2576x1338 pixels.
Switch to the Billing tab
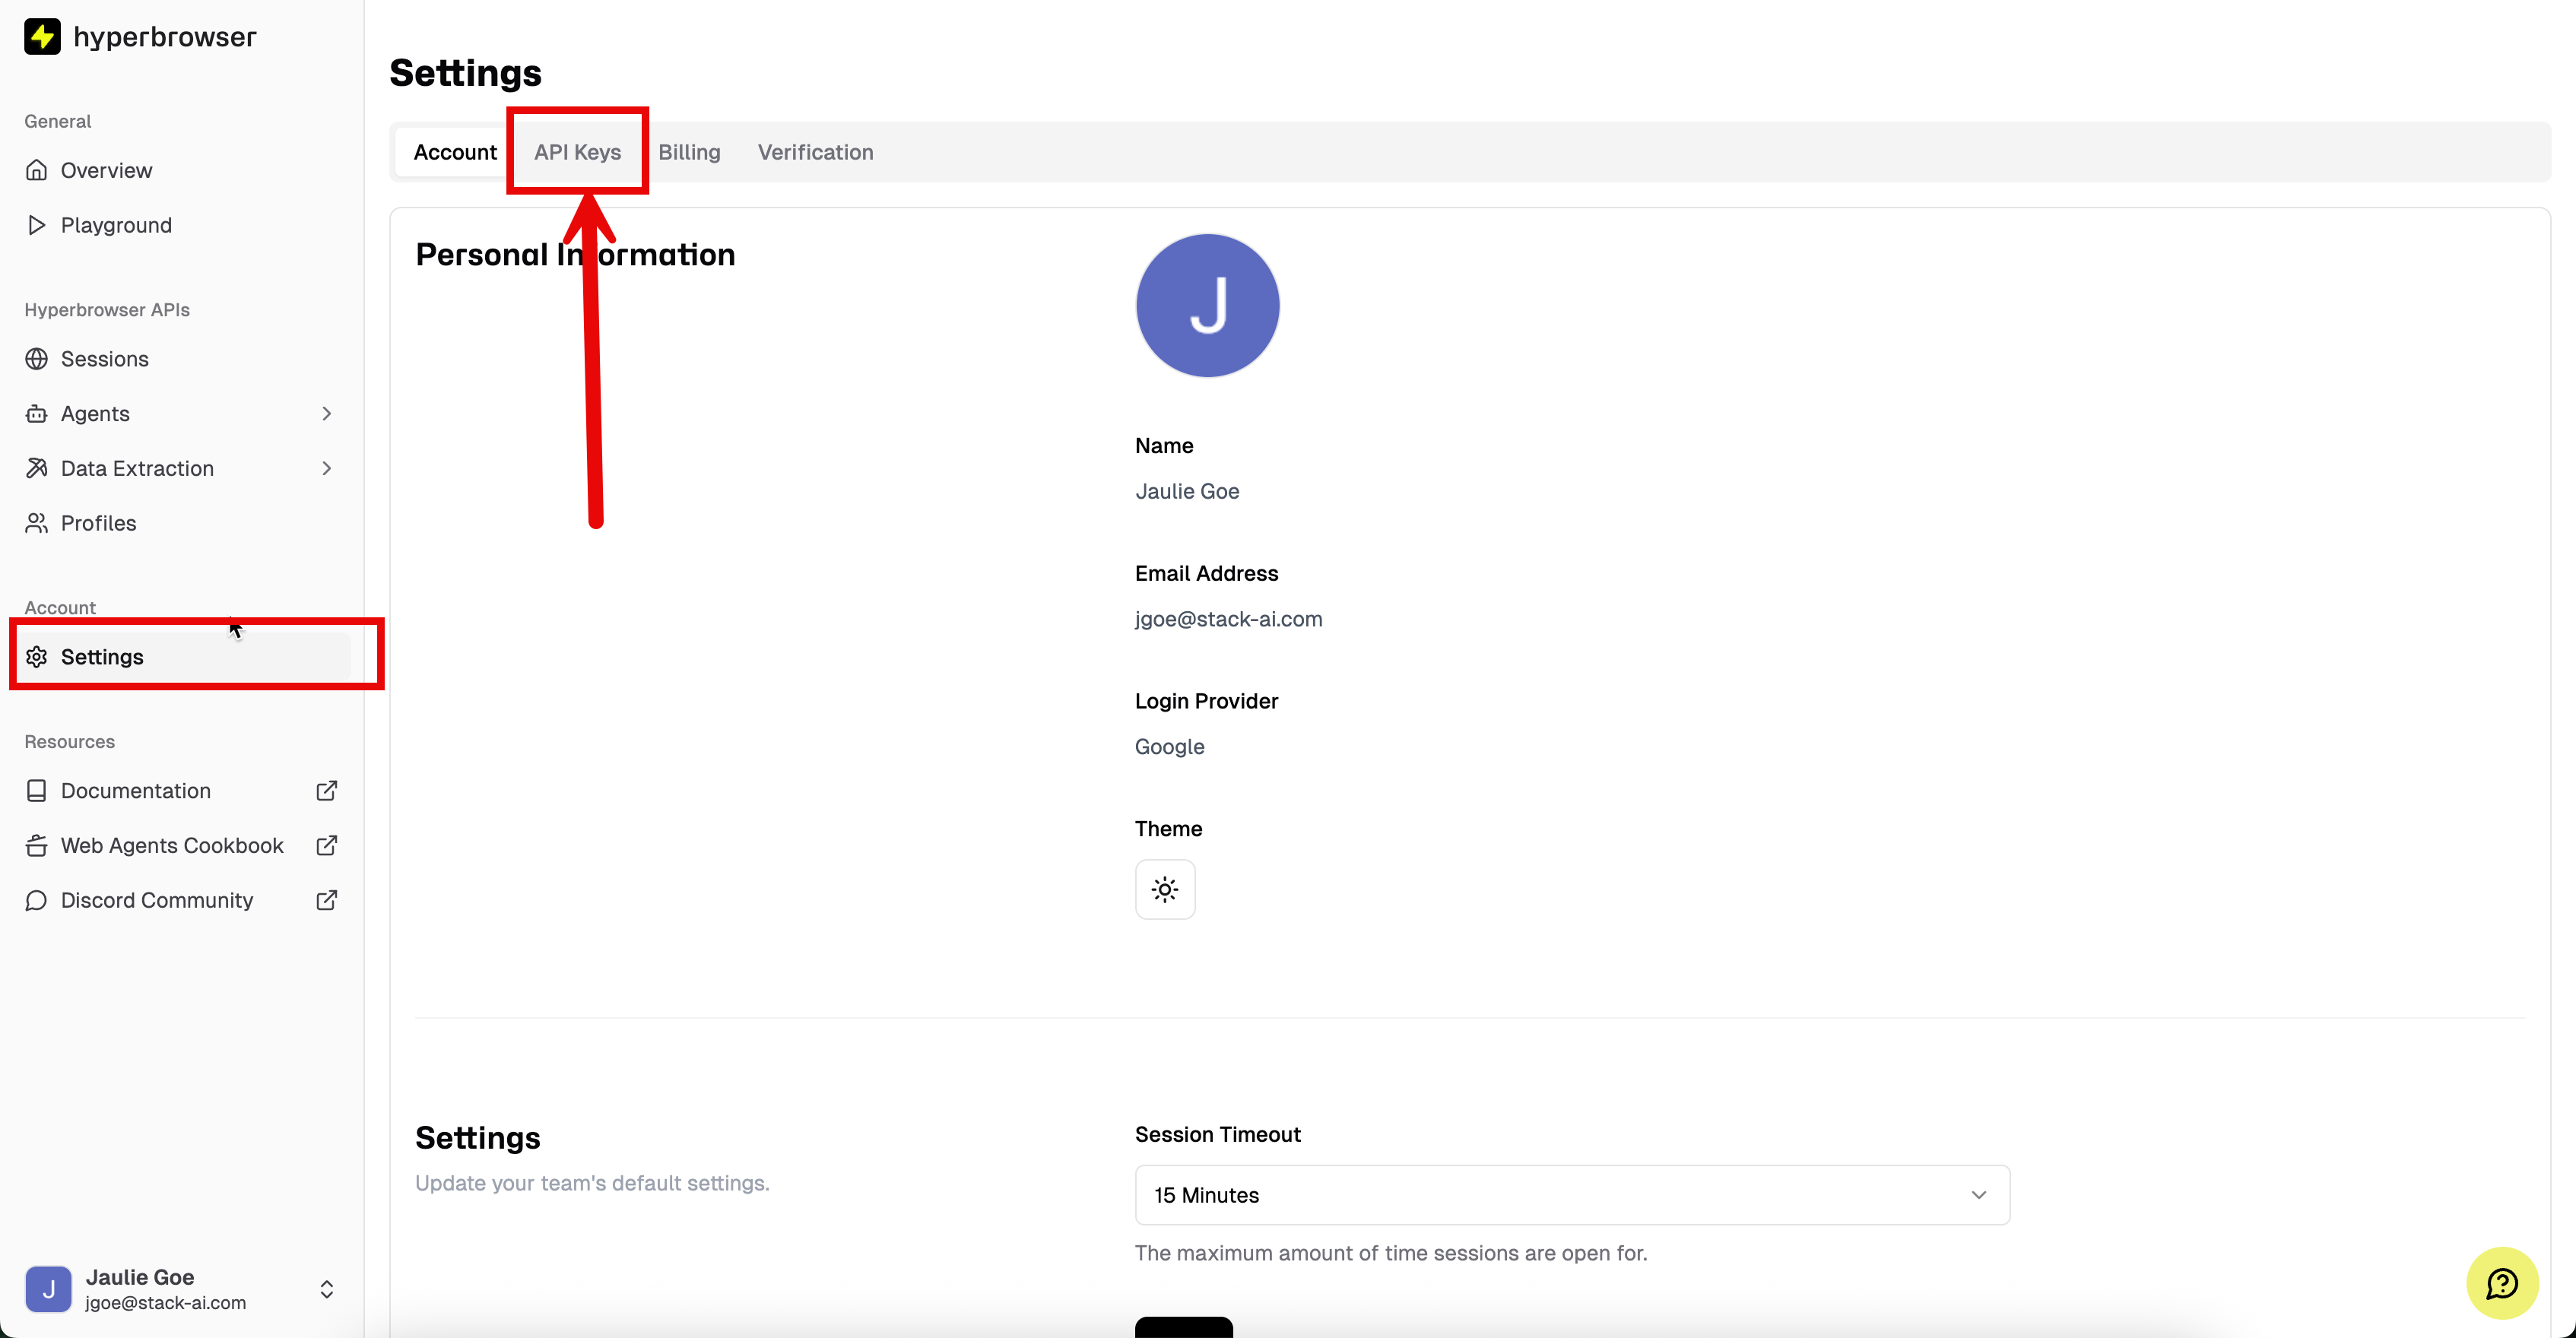tap(689, 152)
